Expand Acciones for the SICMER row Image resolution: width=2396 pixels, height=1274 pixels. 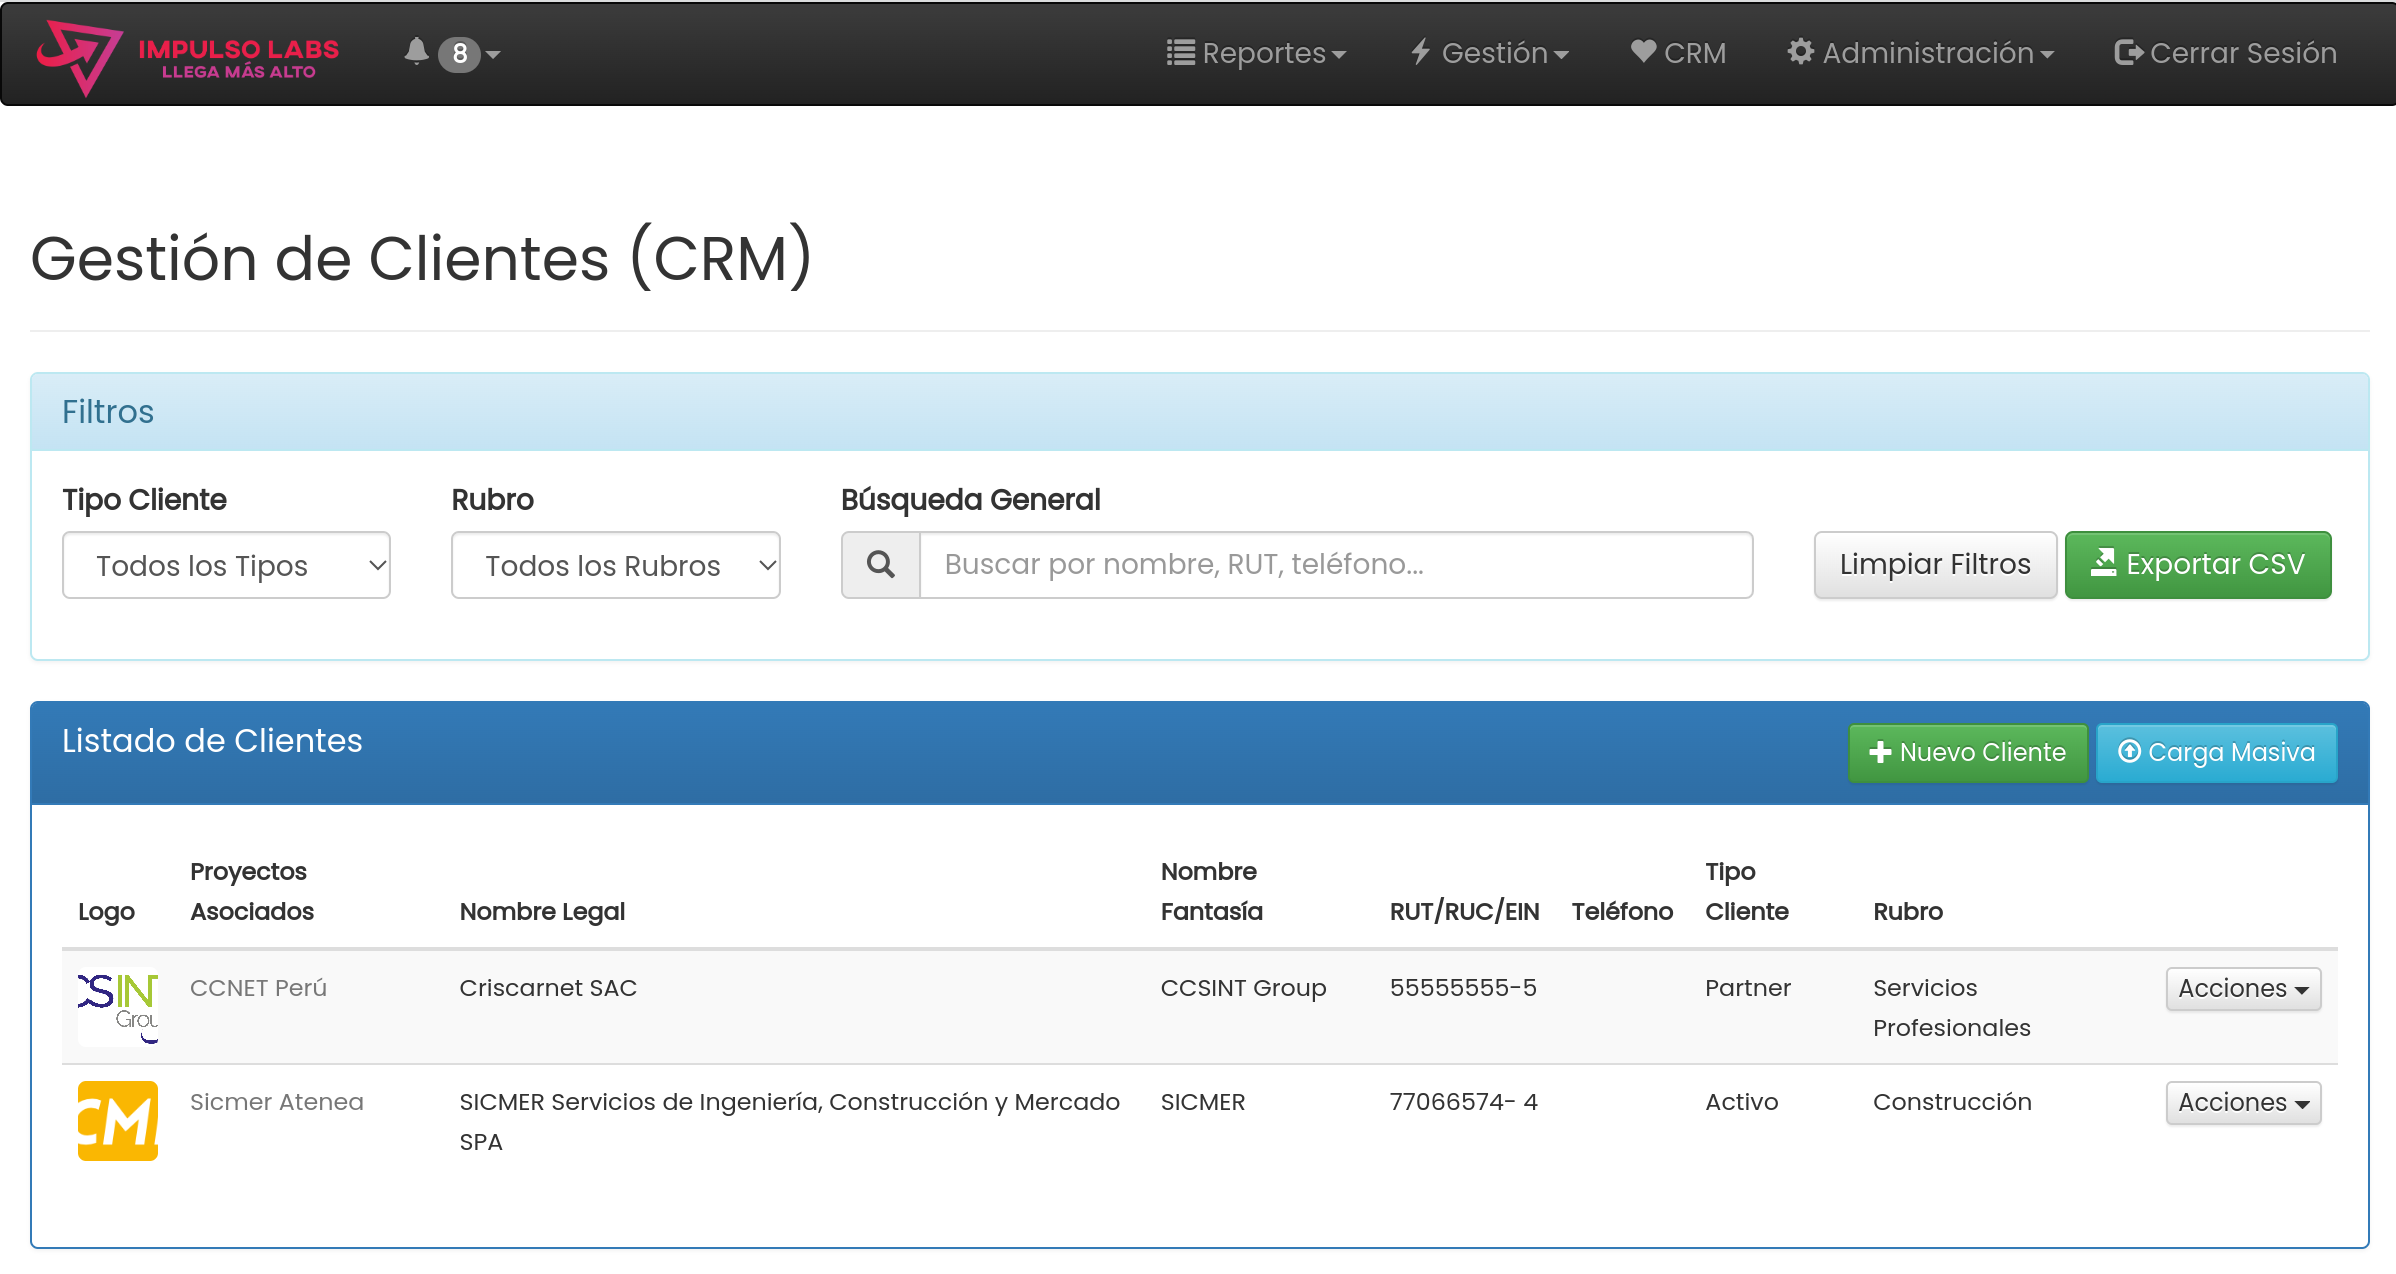[2242, 1103]
